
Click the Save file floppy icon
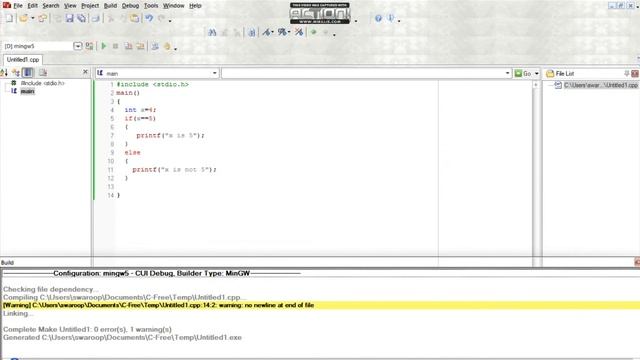[69, 18]
